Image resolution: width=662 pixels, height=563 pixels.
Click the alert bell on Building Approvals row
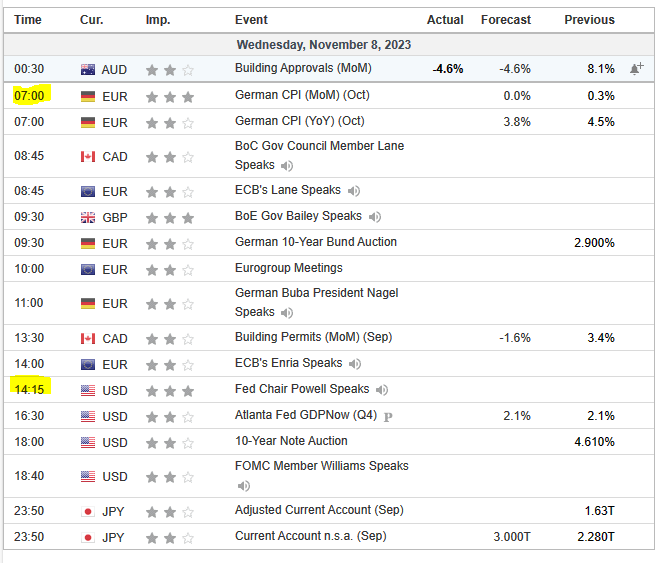coord(636,69)
